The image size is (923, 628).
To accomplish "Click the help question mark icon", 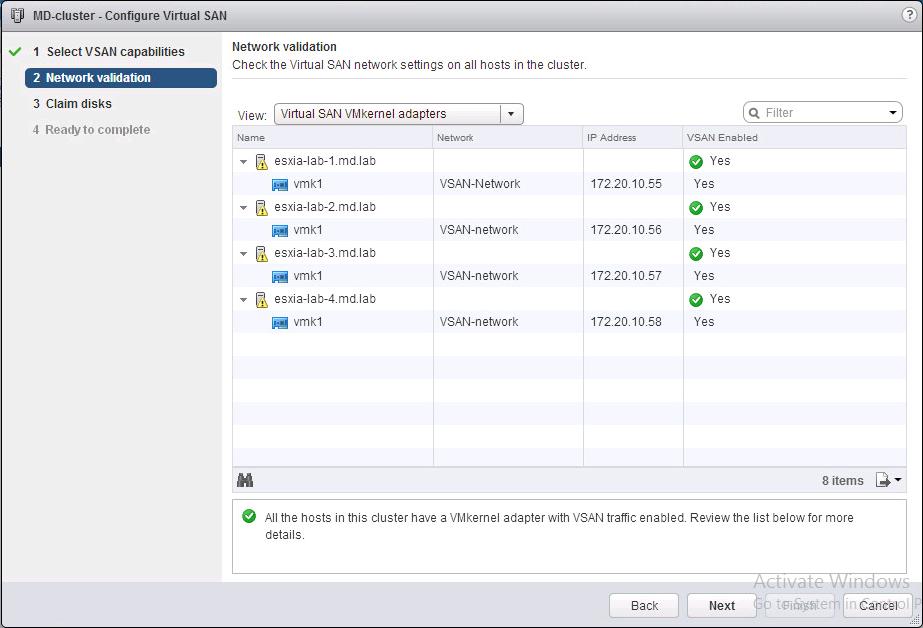I will tap(907, 15).
